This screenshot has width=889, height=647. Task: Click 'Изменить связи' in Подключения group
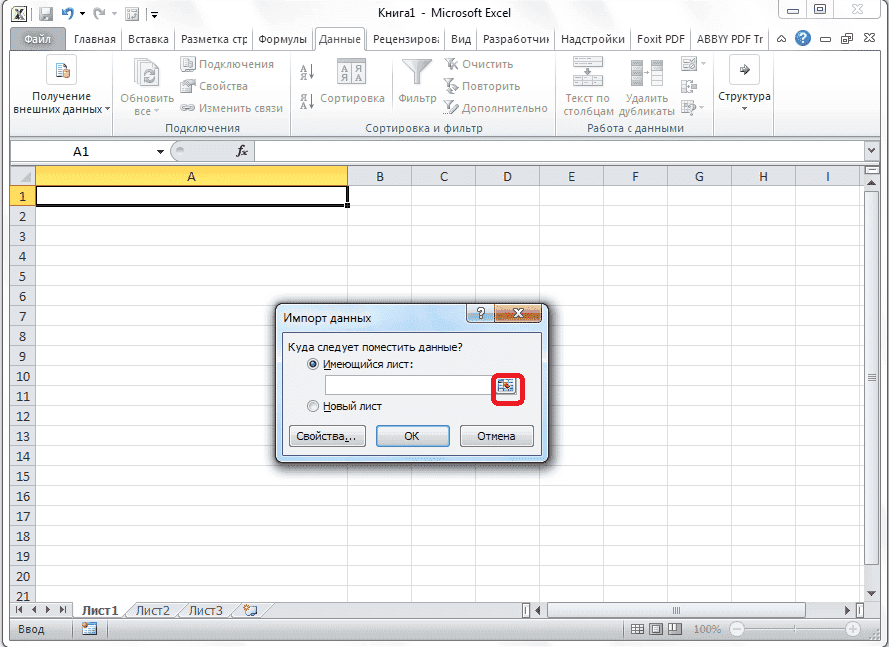click(x=237, y=109)
